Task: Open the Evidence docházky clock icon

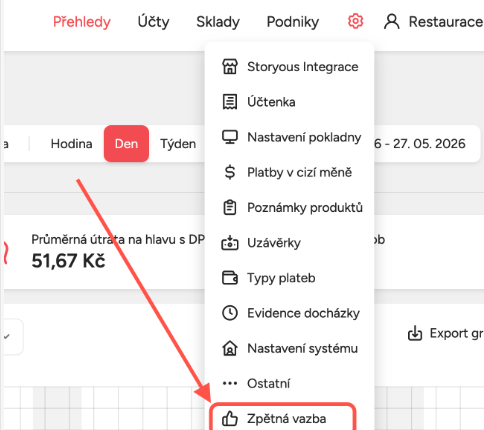Action: point(230,313)
